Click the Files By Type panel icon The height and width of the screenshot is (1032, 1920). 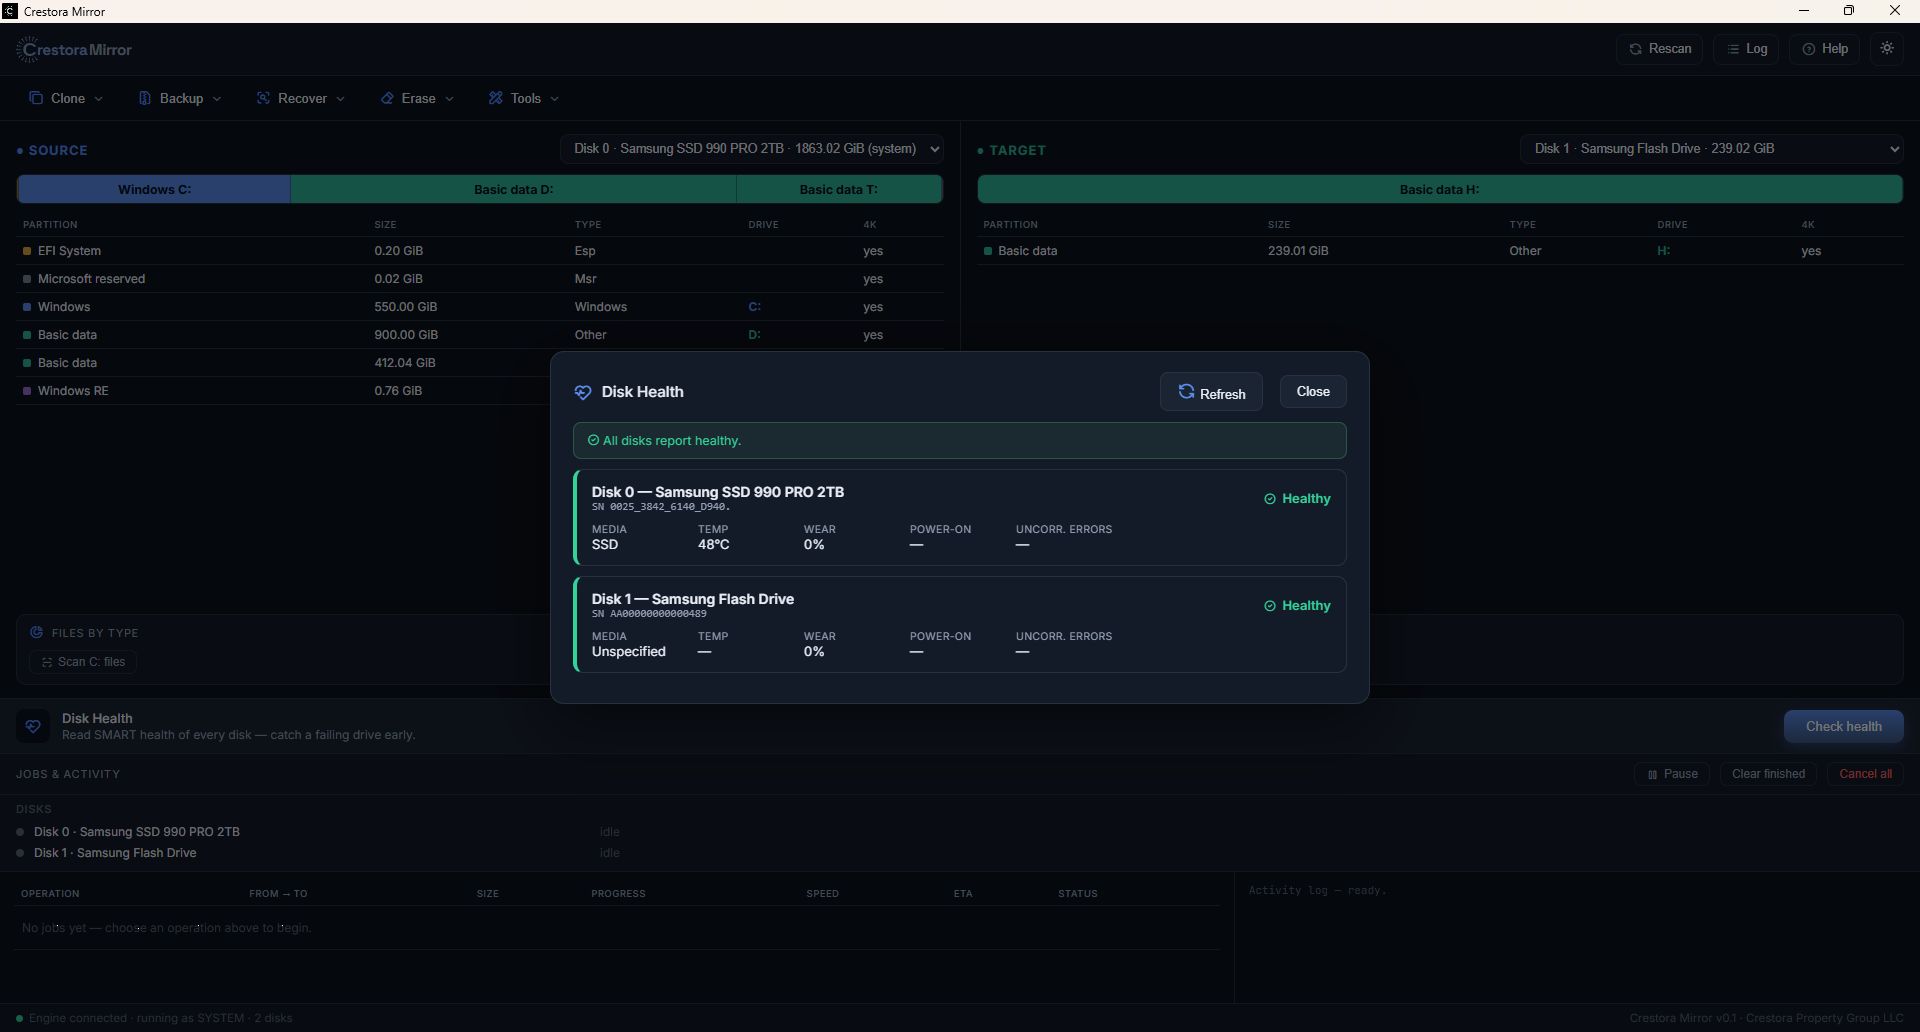click(37, 632)
